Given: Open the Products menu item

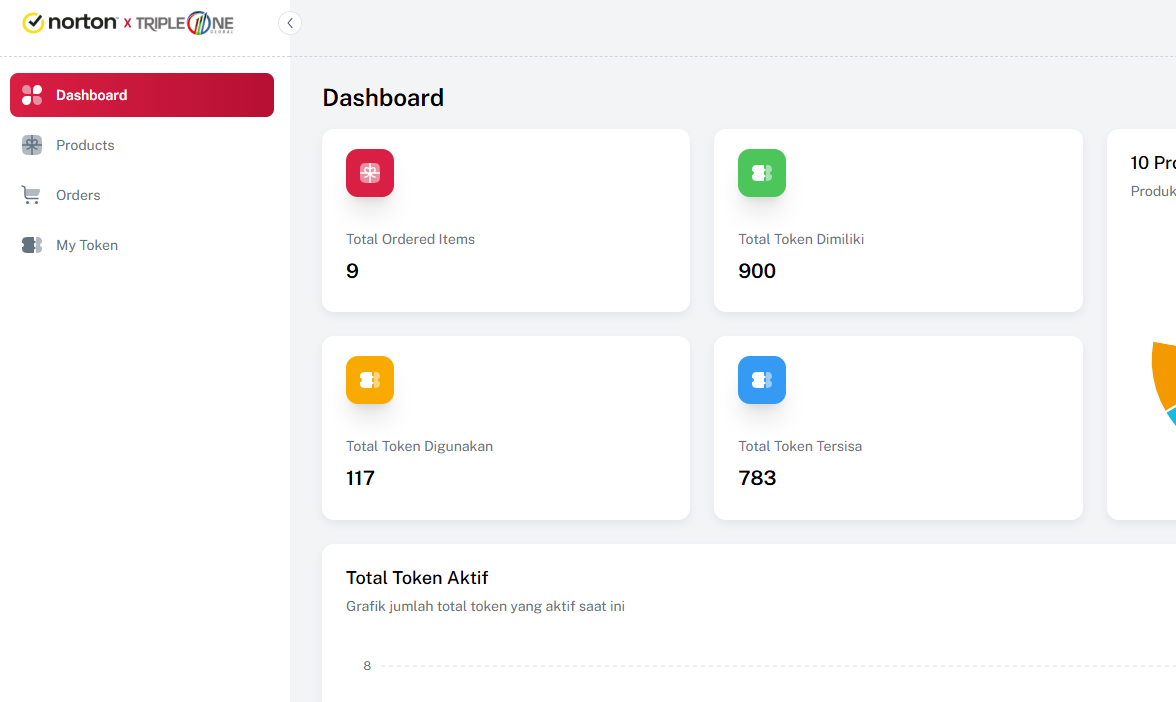Looking at the screenshot, I should pyautogui.click(x=142, y=146).
